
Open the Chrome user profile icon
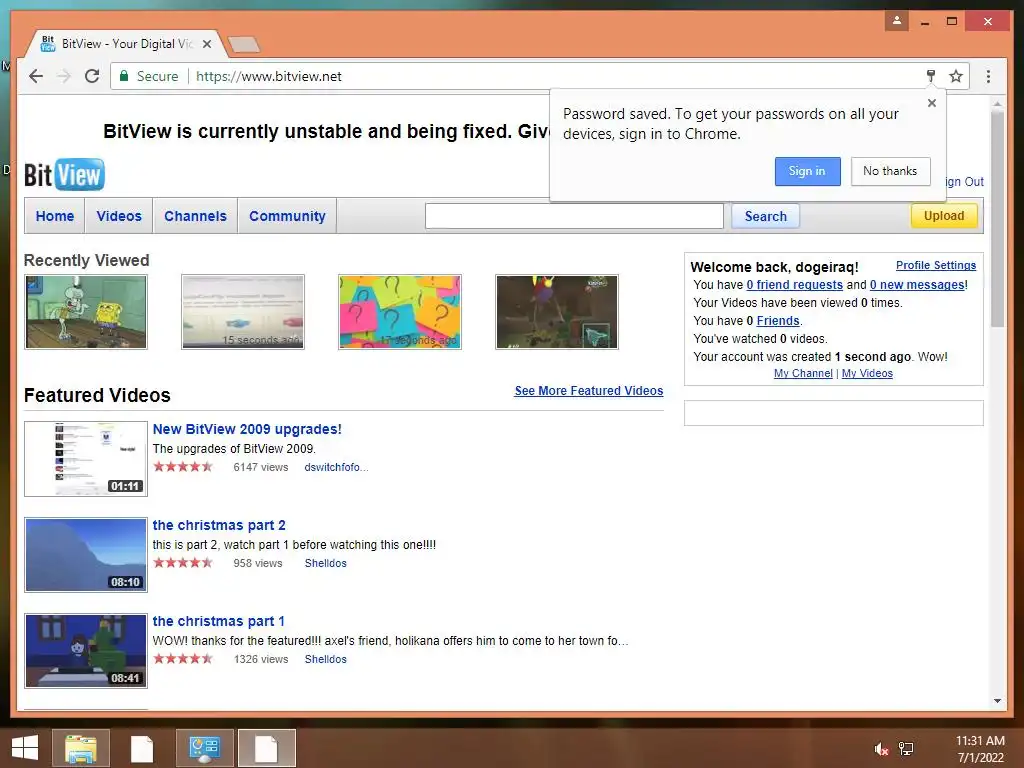point(897,21)
